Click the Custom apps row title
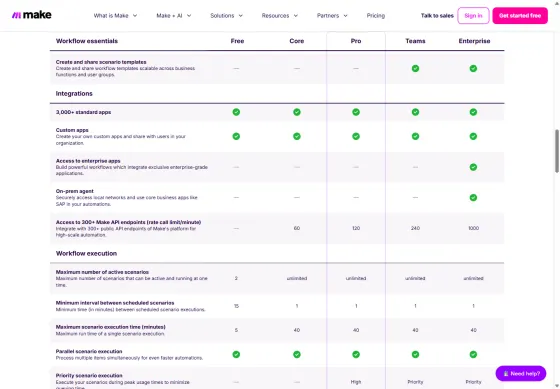Image resolution: width=560 pixels, height=389 pixels. 72,130
